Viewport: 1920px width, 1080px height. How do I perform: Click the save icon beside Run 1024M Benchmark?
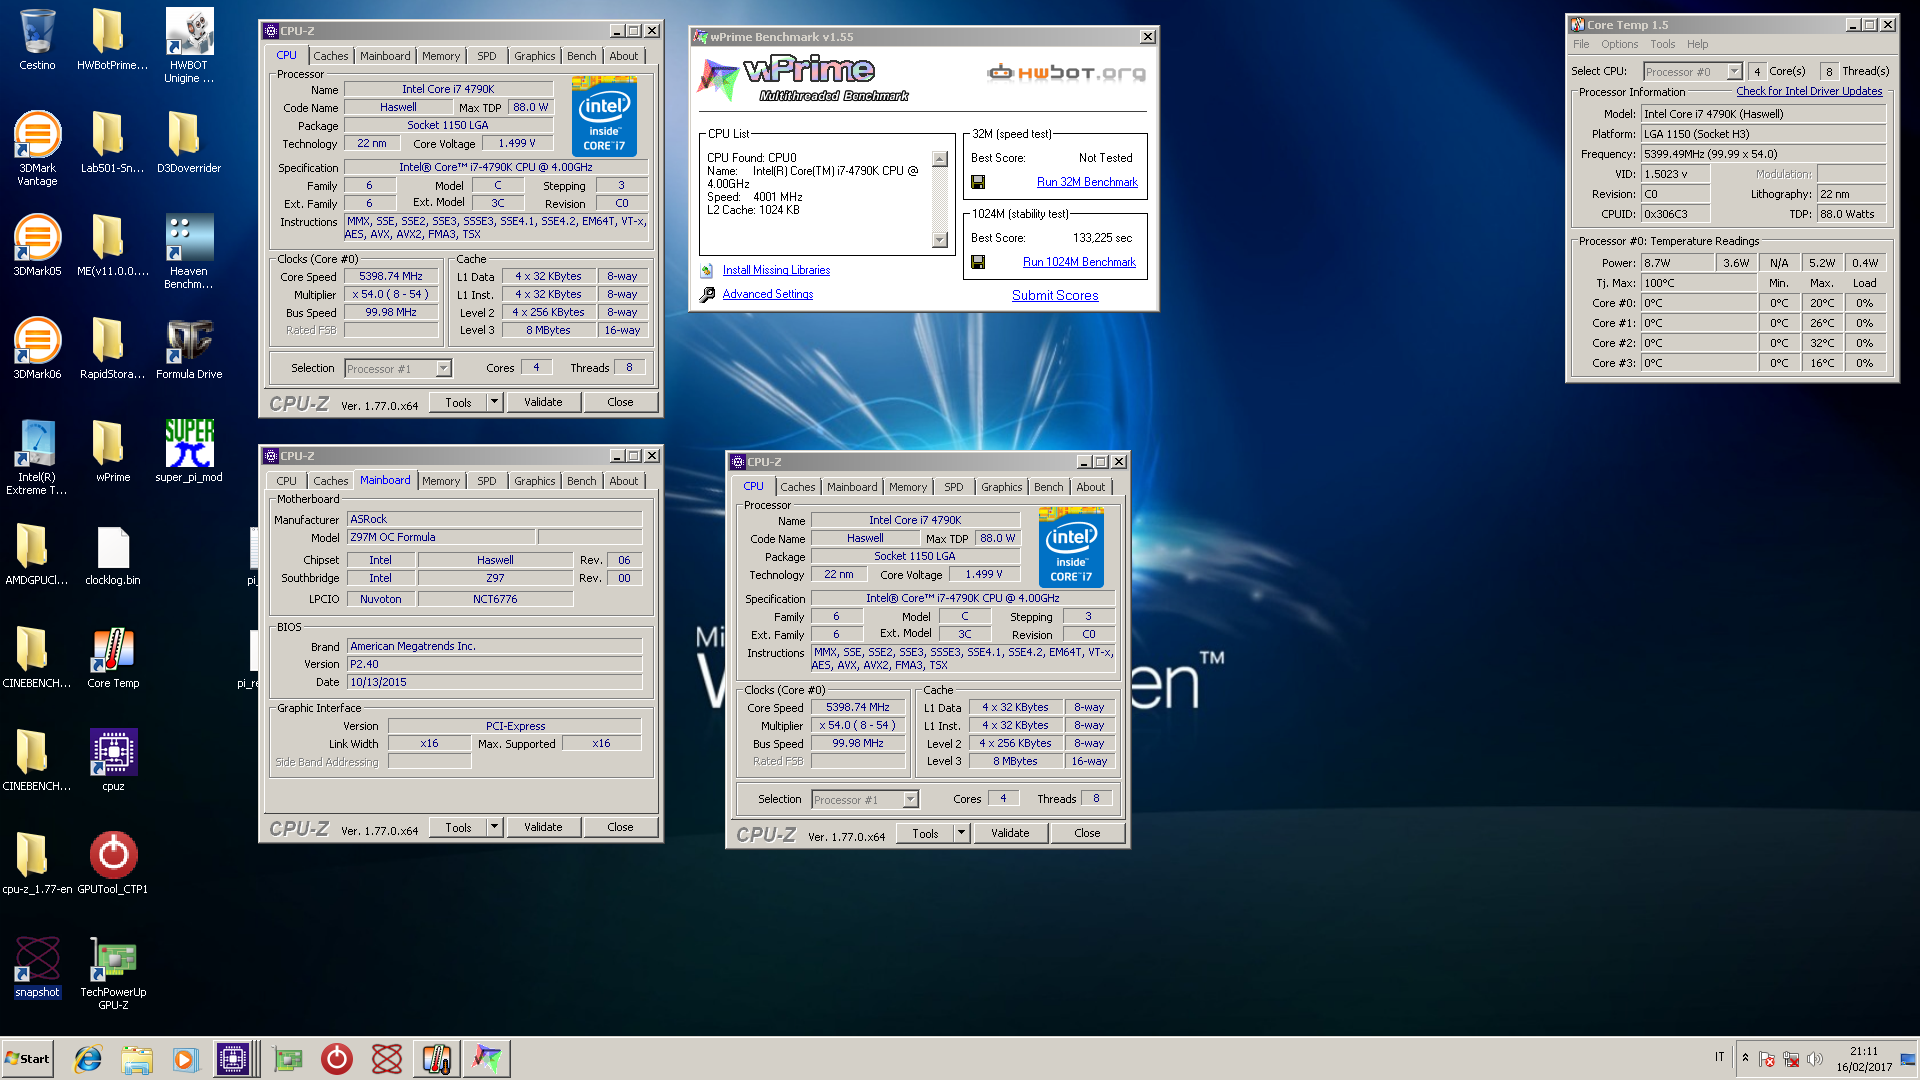(978, 262)
